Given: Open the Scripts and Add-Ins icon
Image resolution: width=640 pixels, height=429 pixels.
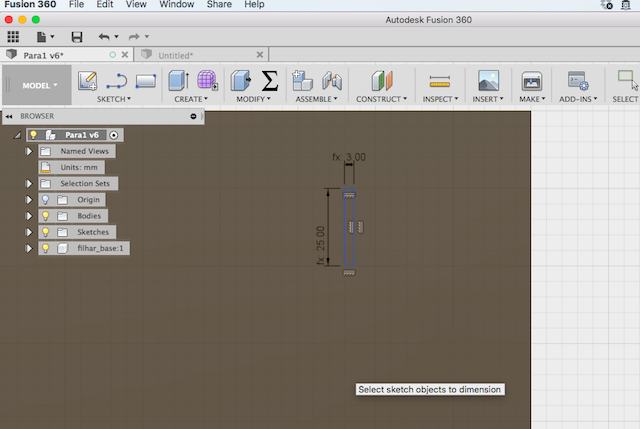Looking at the screenshot, I should [578, 80].
